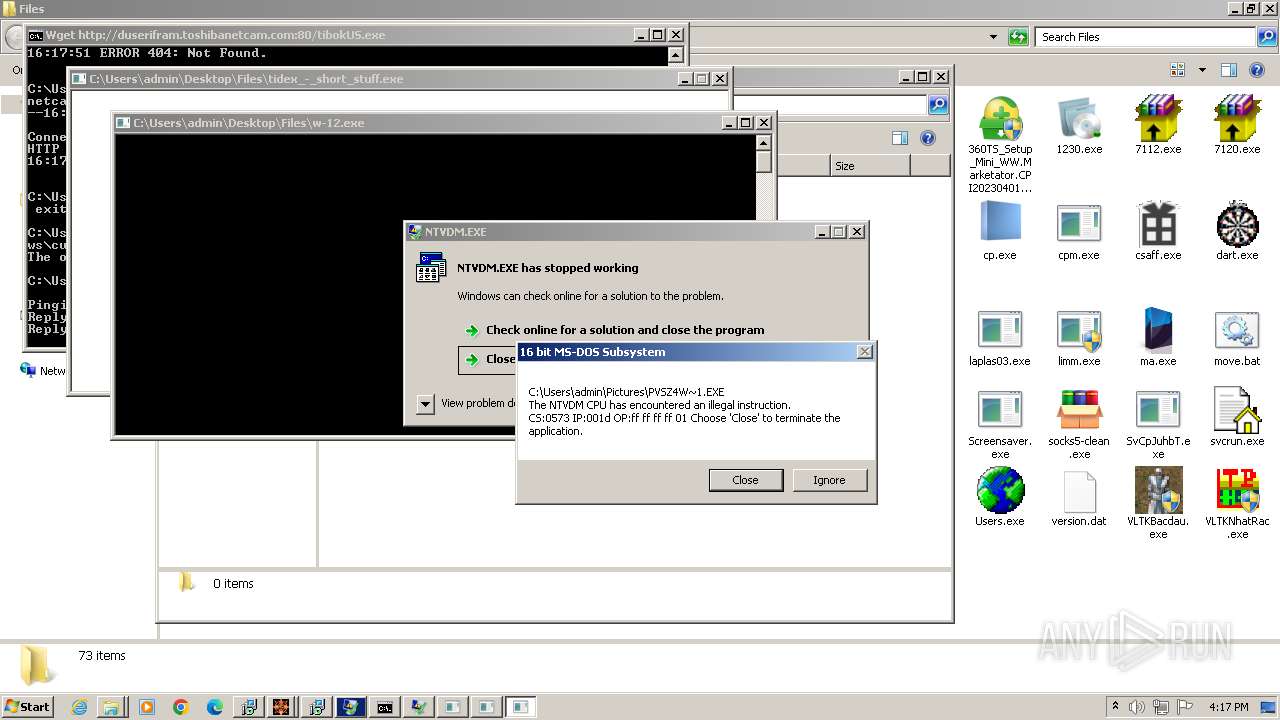Toggle the preview pane in Files window

point(1229,70)
